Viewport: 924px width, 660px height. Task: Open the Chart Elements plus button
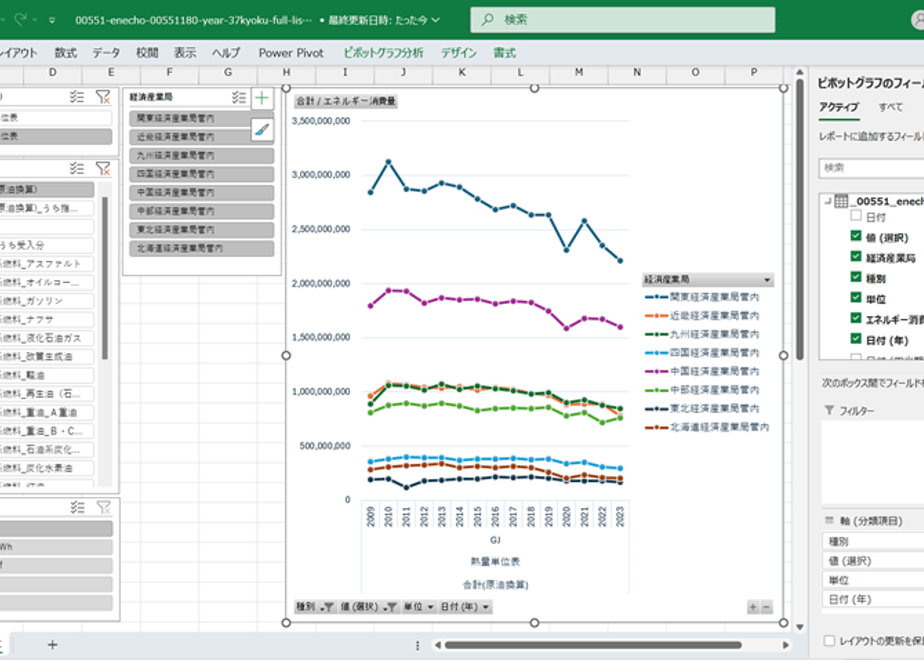[262, 98]
